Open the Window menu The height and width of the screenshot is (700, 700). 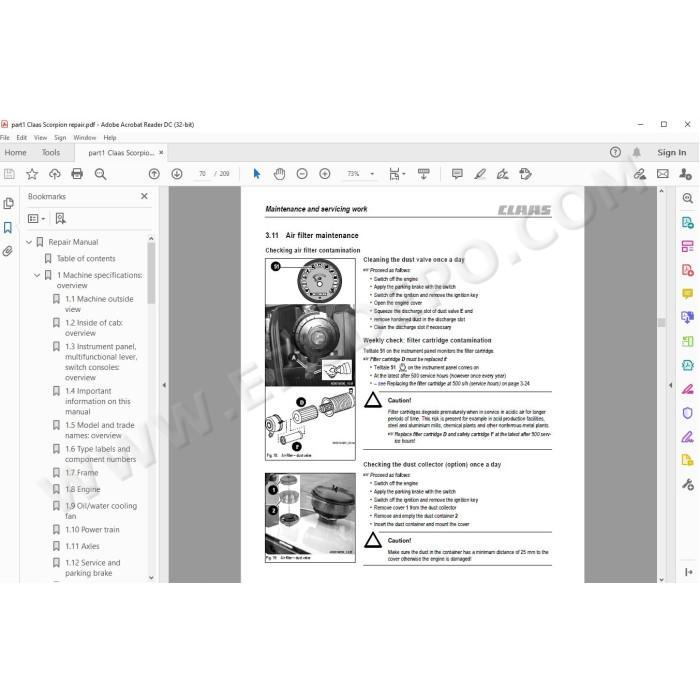point(84,138)
